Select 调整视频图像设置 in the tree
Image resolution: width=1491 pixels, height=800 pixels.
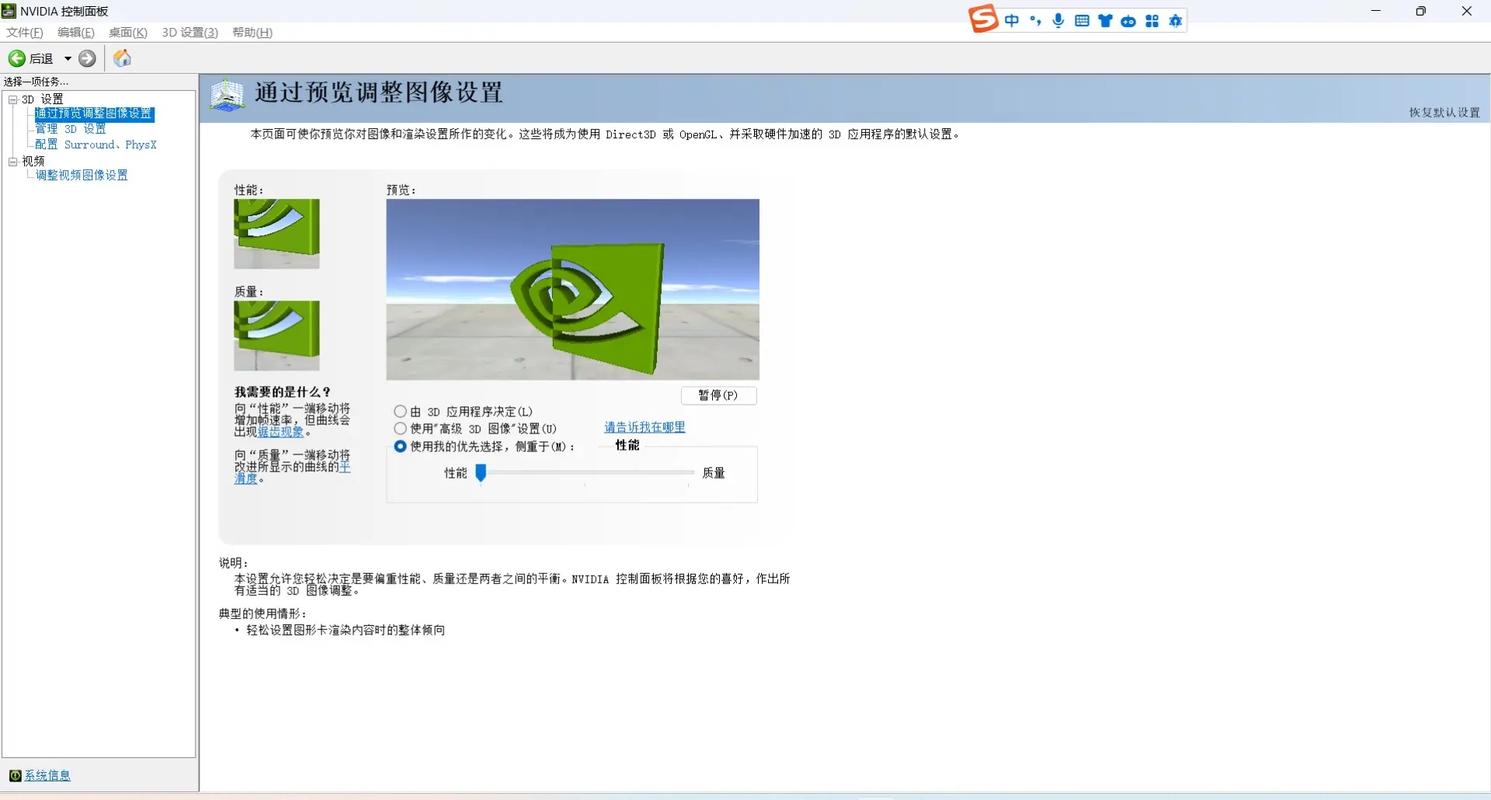(x=82, y=175)
